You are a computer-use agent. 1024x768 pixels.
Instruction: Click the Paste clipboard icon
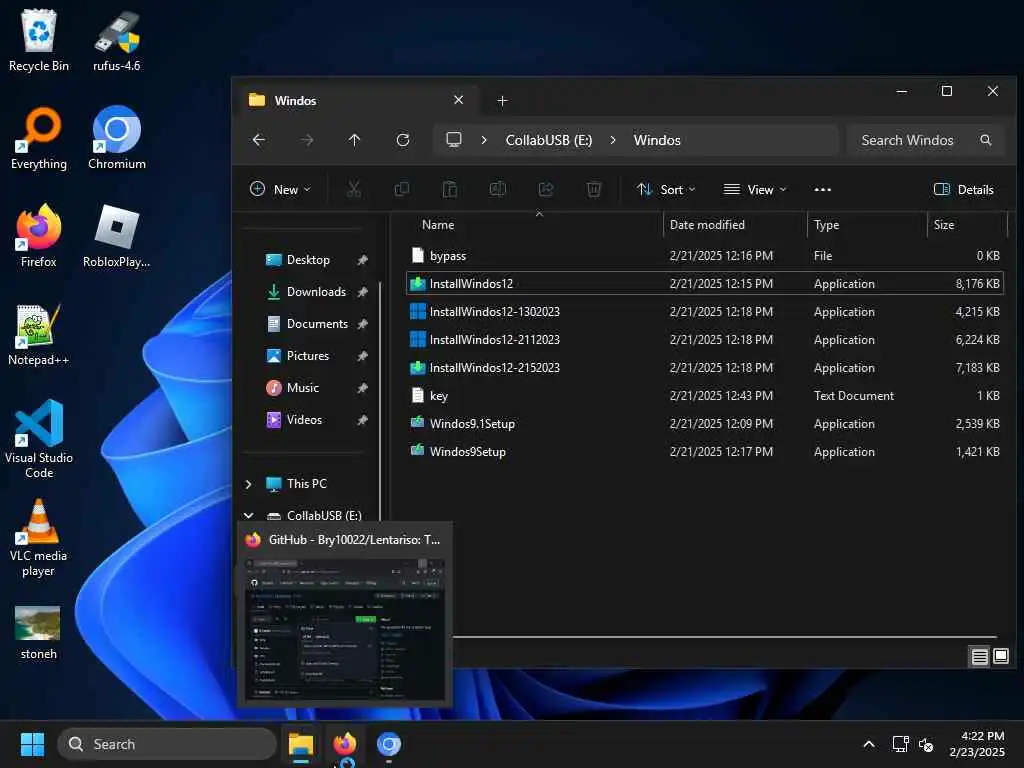tap(449, 189)
